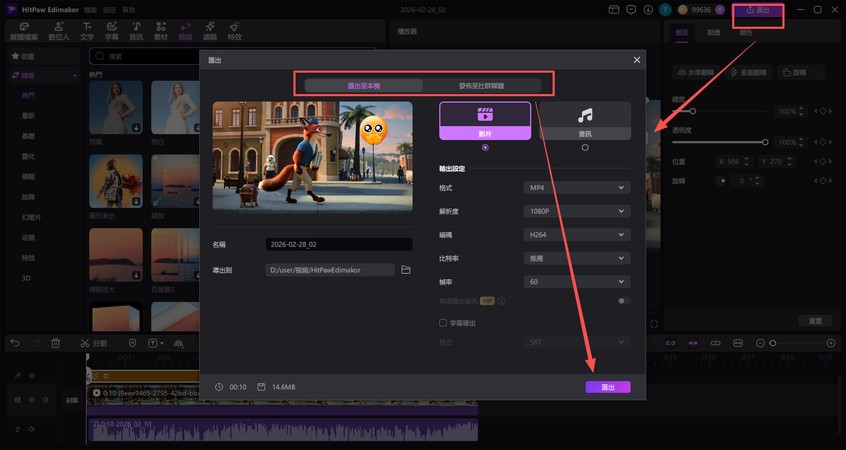Screen dimensions: 846x450
Task: Click the Undo arrow in timeline toolbar
Action: pyautogui.click(x=15, y=343)
